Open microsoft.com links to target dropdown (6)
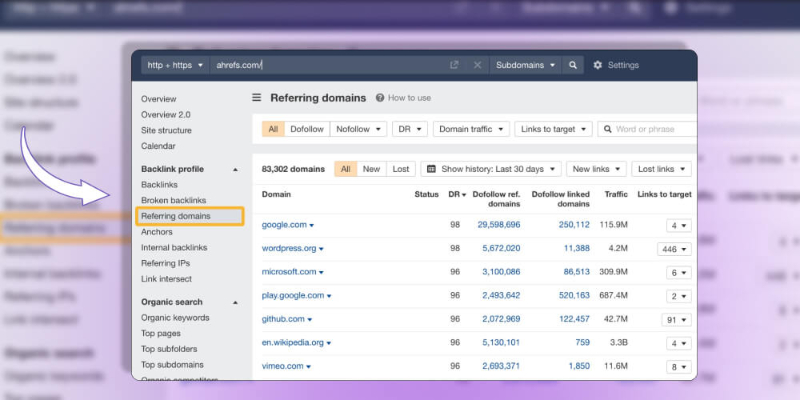This screenshot has width=800, height=400. 679,273
